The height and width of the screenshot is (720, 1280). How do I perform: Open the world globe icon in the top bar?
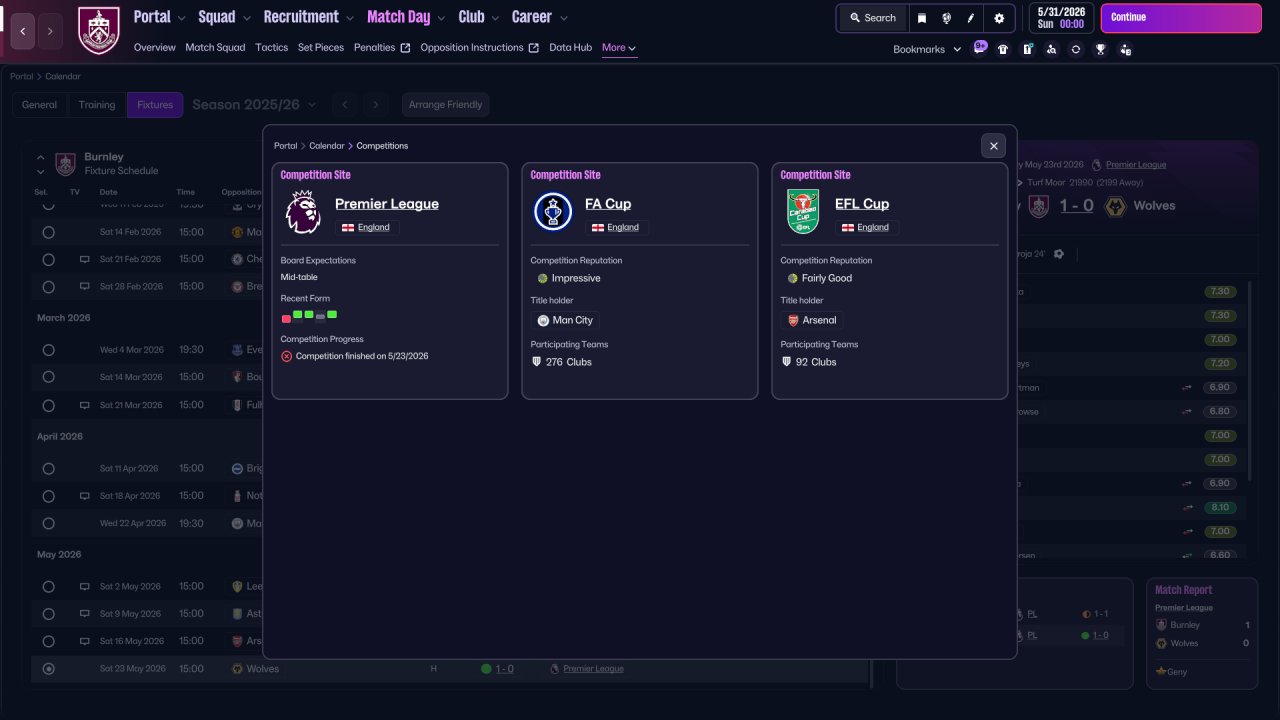coord(946,18)
